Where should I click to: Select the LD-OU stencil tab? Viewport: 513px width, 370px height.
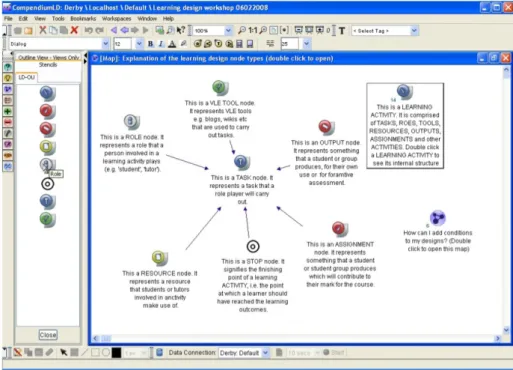[27, 77]
